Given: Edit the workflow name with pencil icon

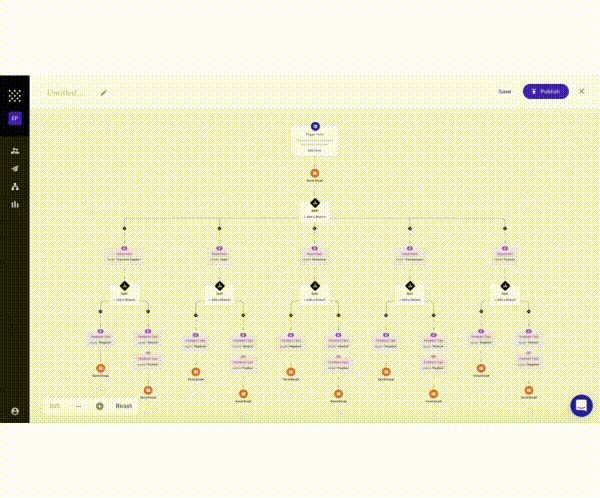Looking at the screenshot, I should [x=104, y=93].
